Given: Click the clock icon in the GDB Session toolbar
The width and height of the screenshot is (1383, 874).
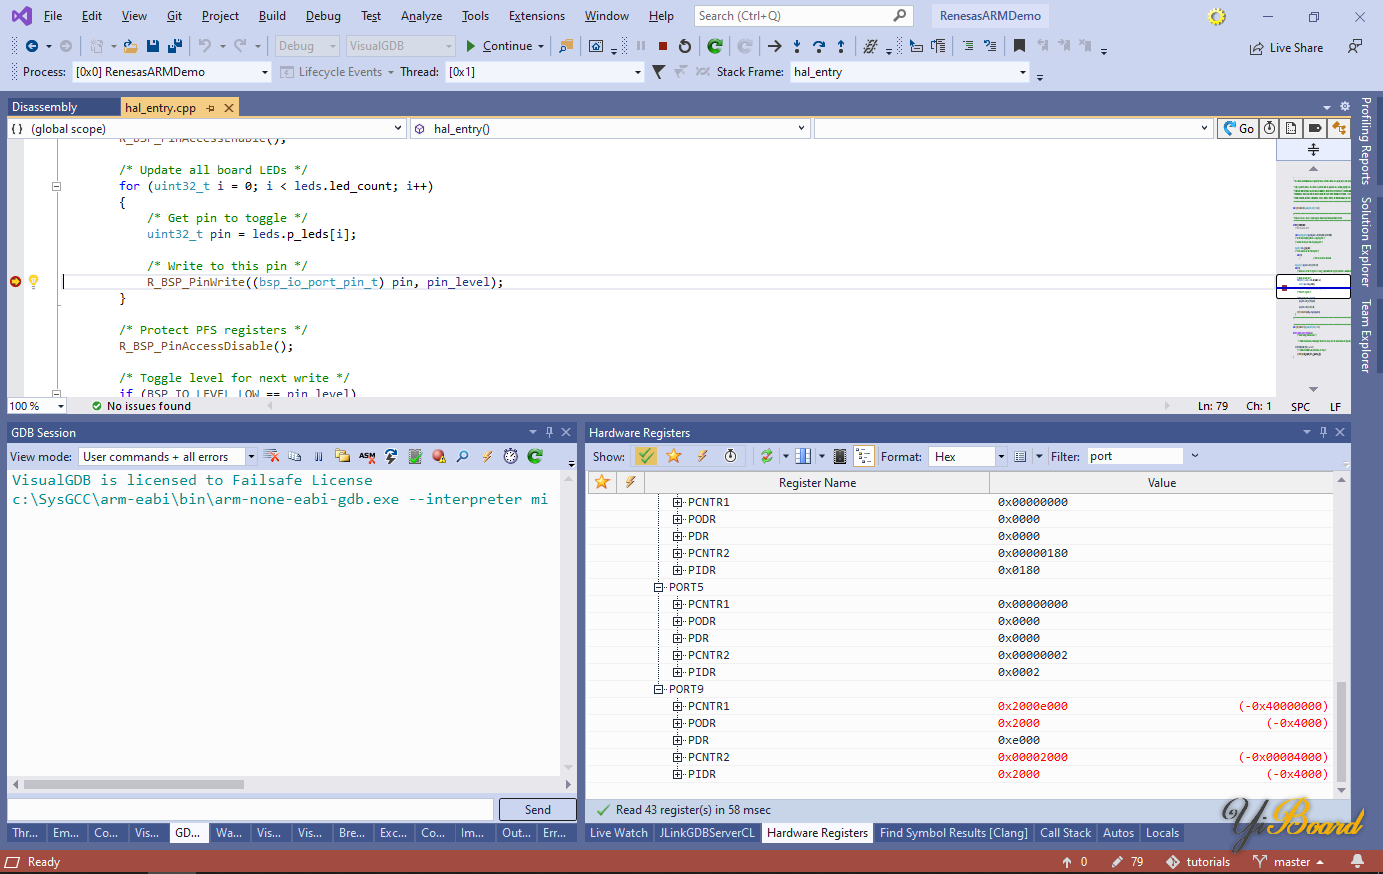Looking at the screenshot, I should pos(511,456).
